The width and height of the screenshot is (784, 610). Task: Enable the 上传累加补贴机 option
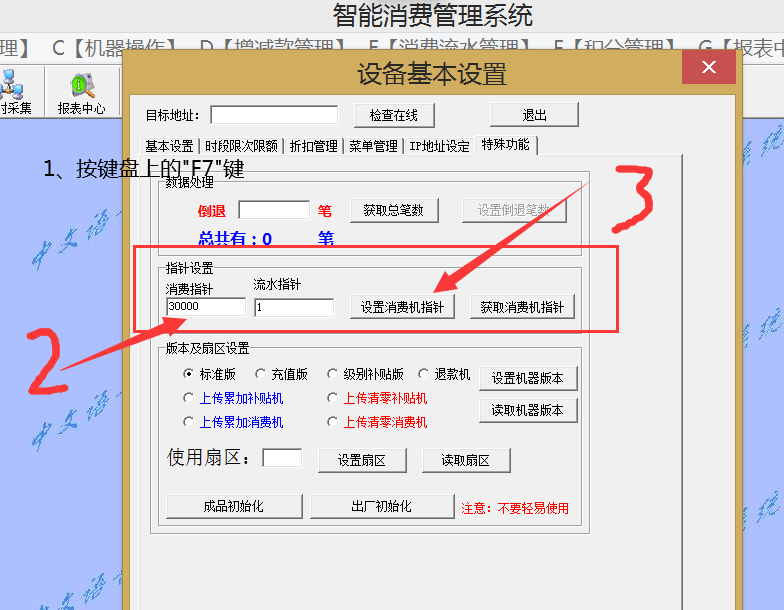tap(189, 398)
